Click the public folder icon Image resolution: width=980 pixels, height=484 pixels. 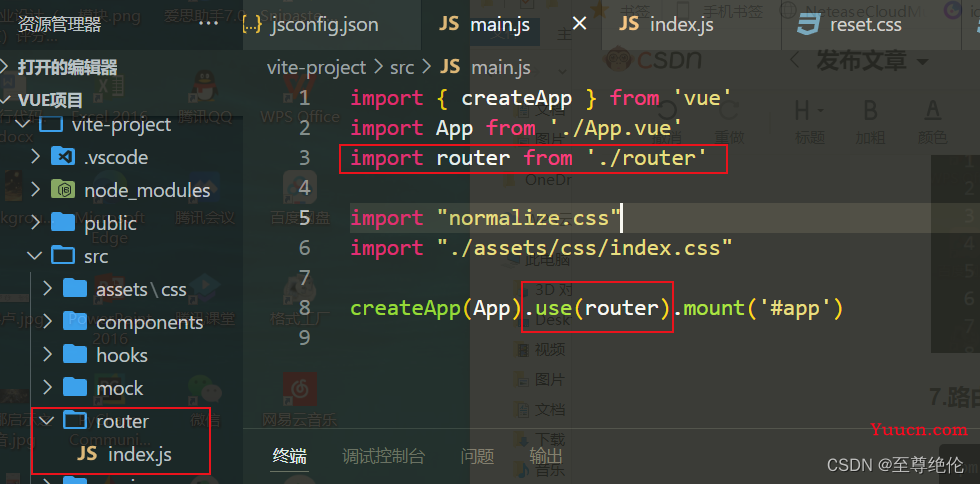62,222
